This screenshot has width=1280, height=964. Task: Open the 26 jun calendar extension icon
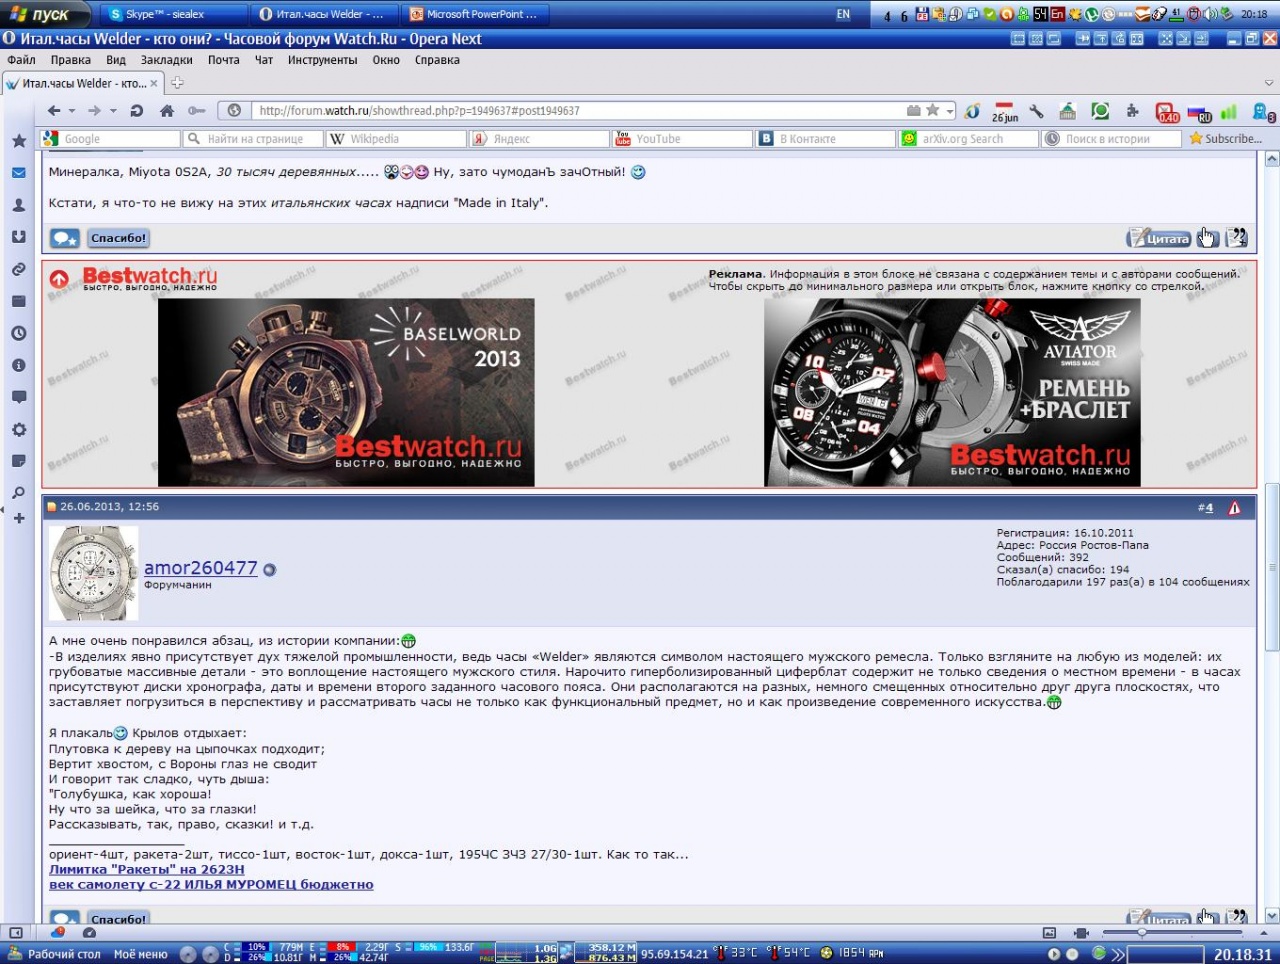tap(1004, 112)
